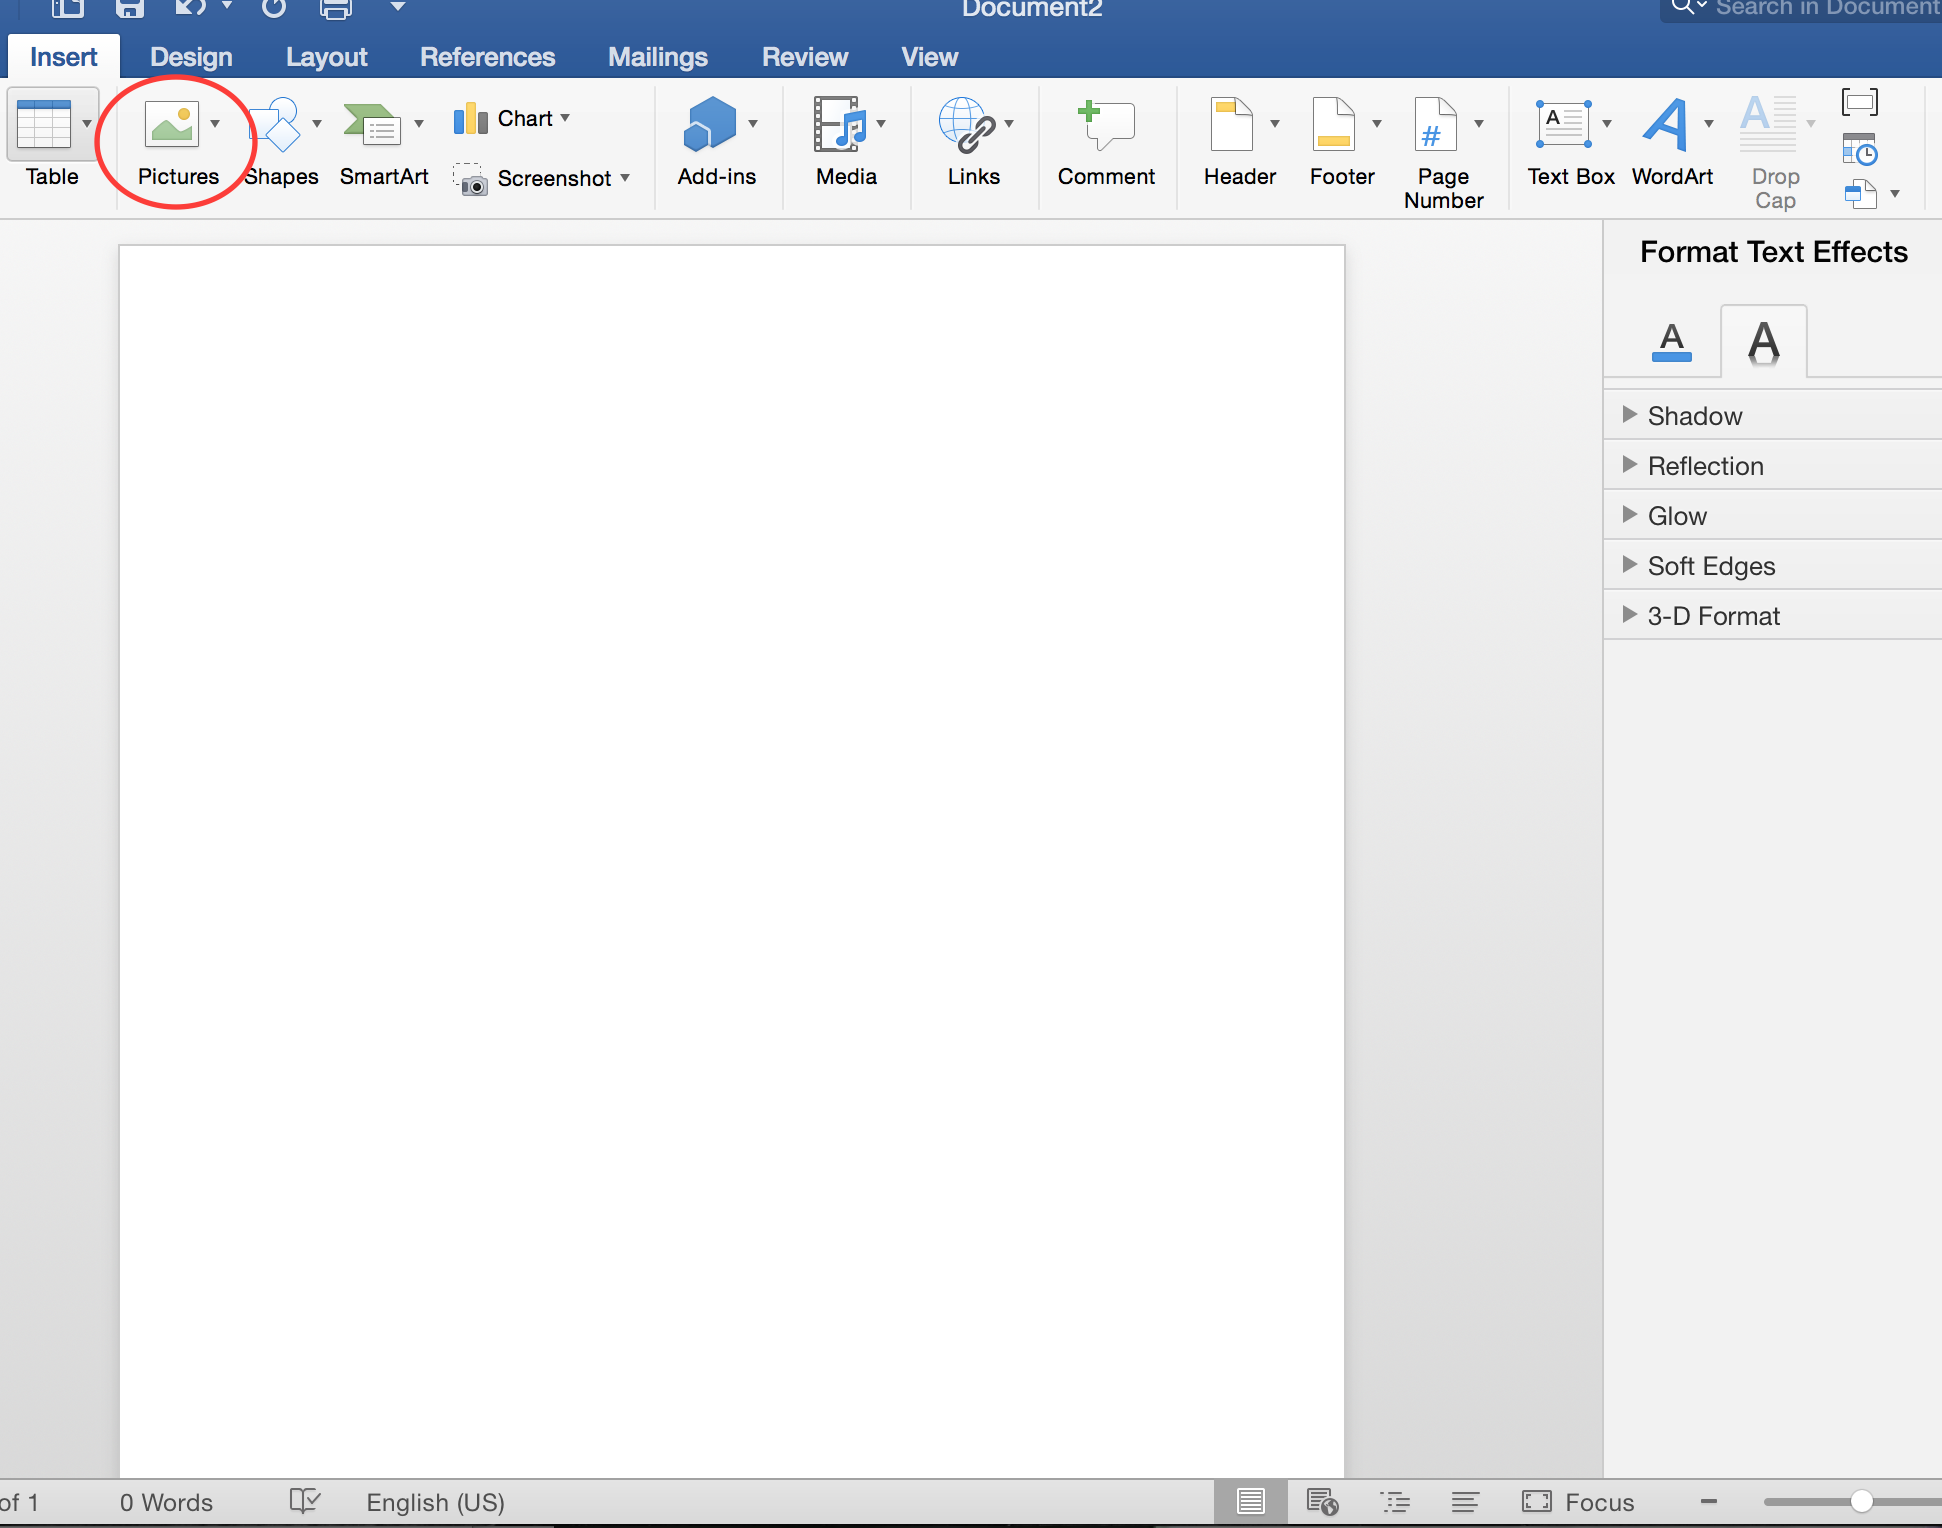The height and width of the screenshot is (1528, 1942).
Task: Open the References tab
Action: pyautogui.click(x=487, y=57)
